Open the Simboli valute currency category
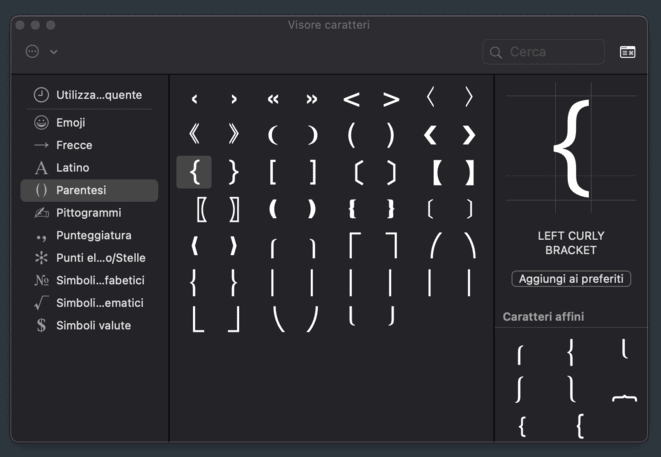Viewport: 661px width, 457px height. coord(93,325)
